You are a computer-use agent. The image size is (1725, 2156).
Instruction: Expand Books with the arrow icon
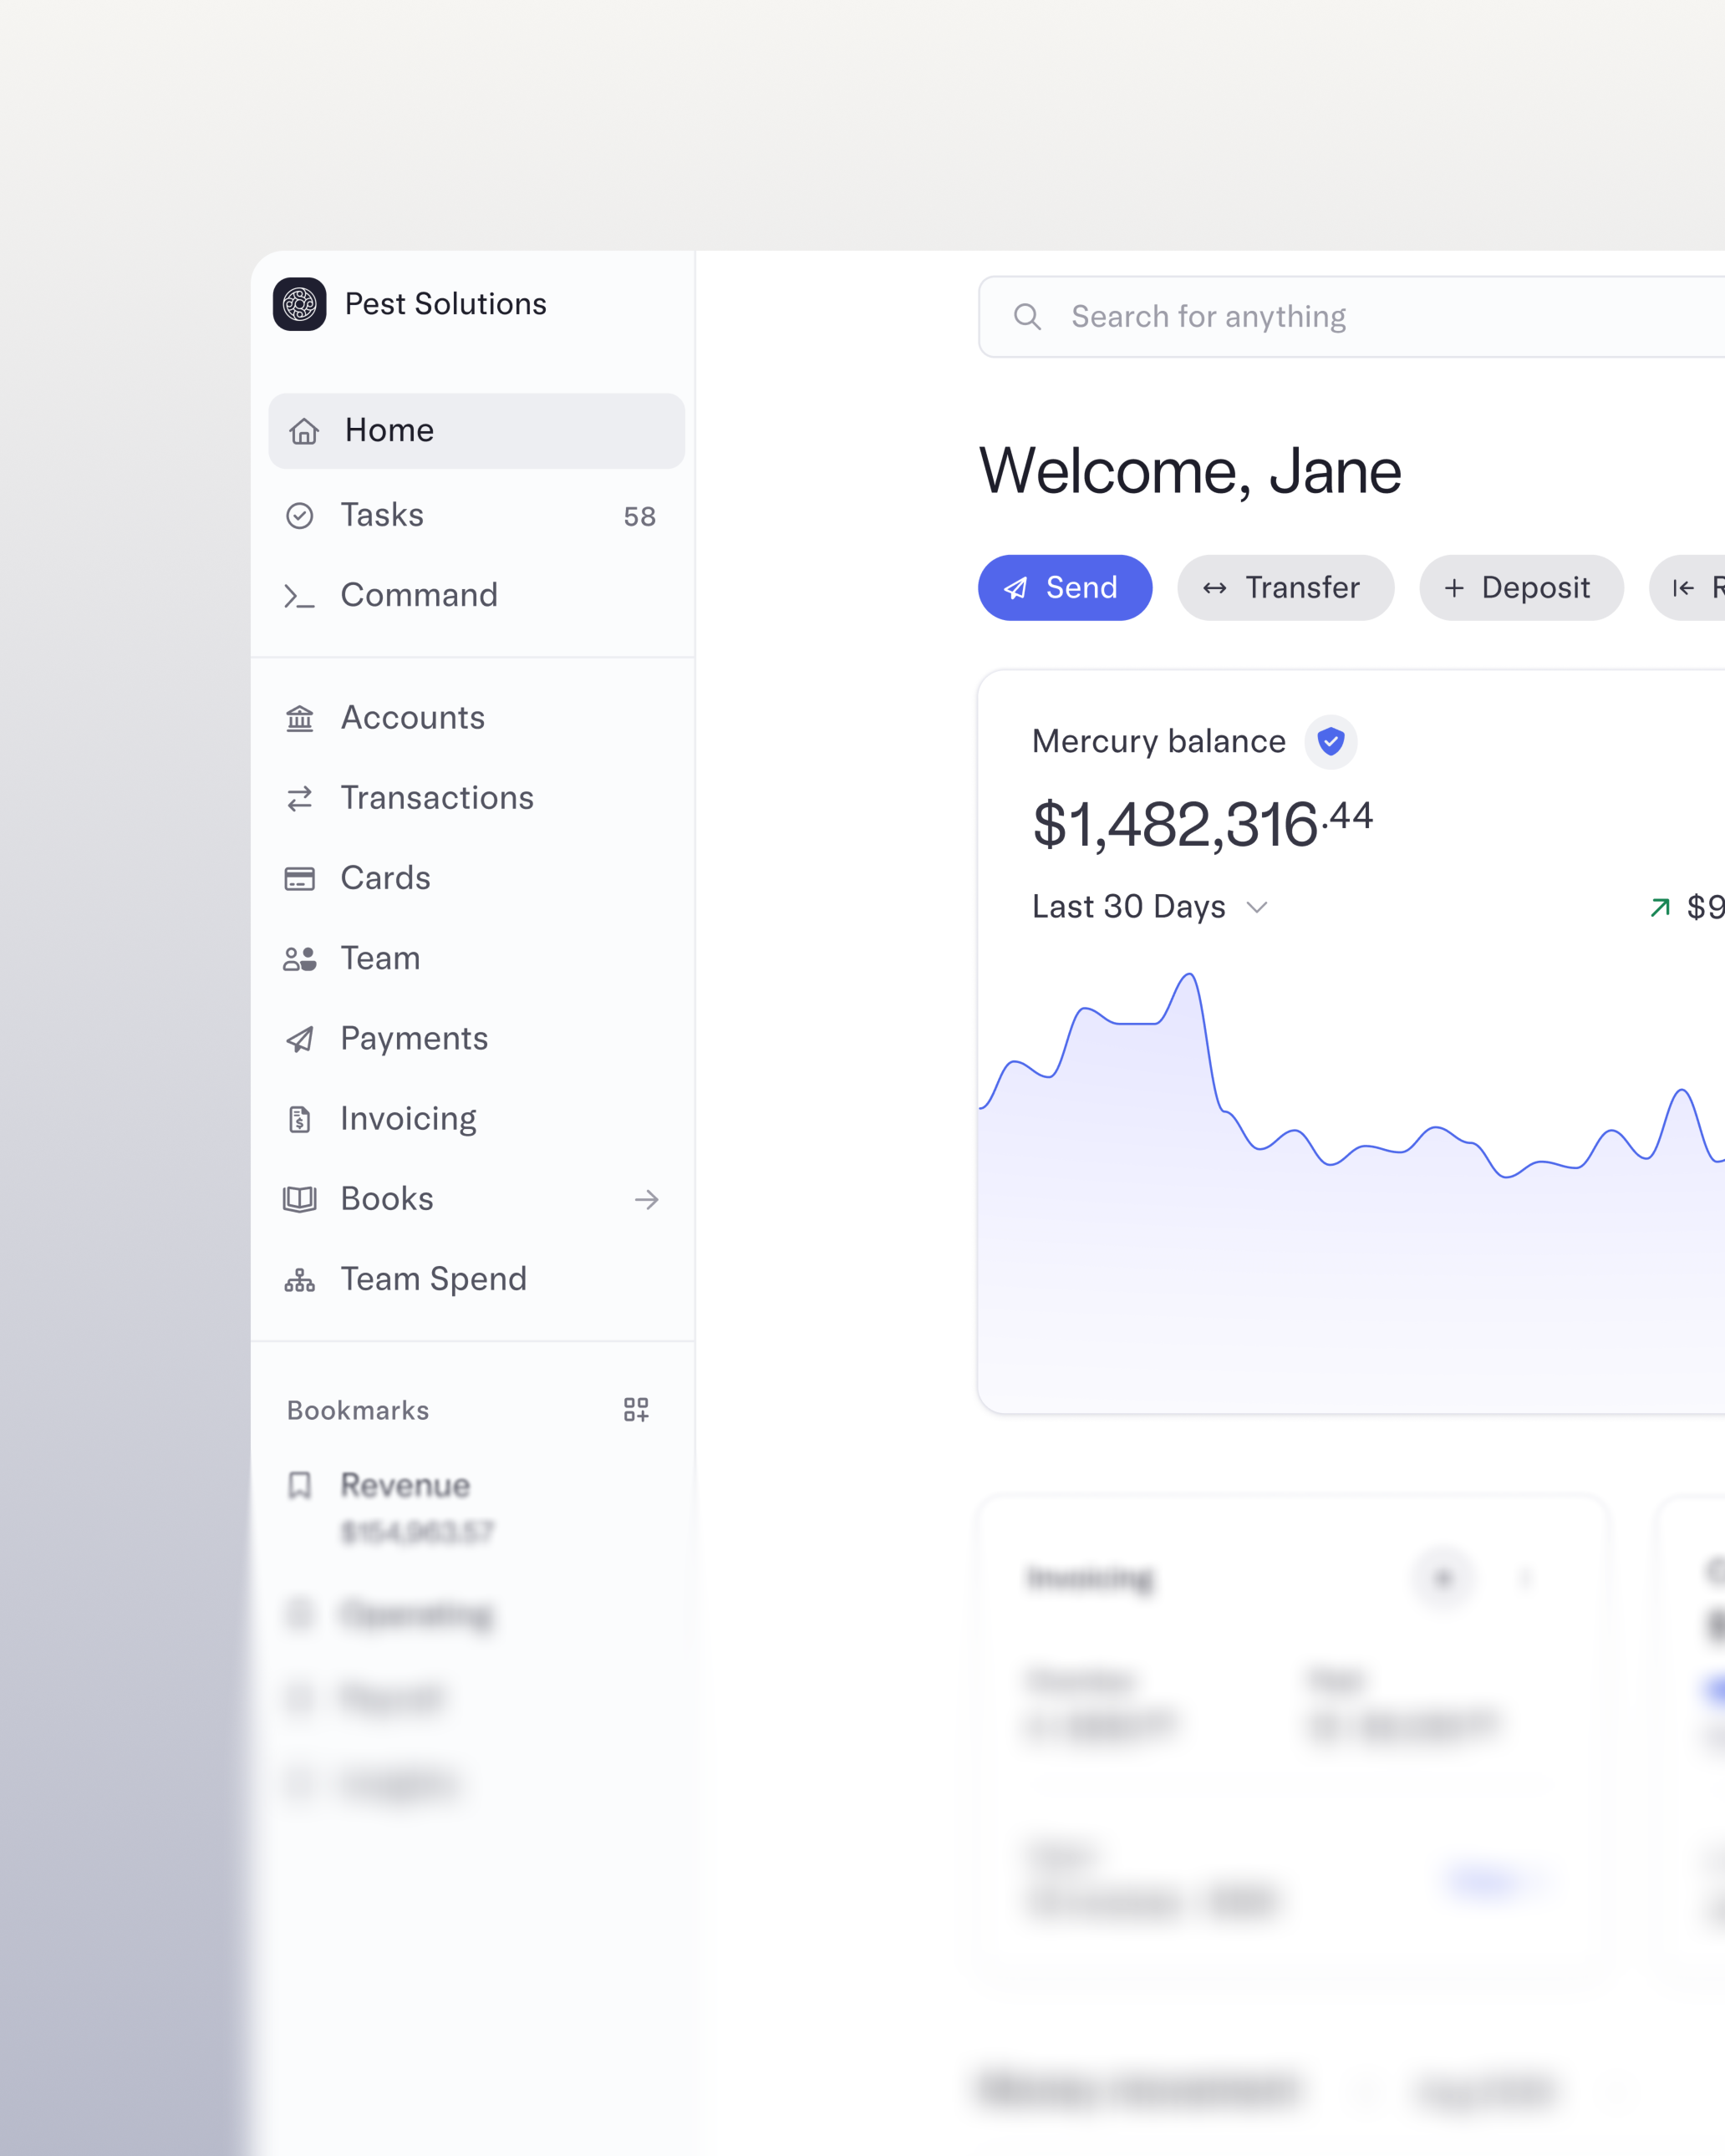pos(647,1199)
